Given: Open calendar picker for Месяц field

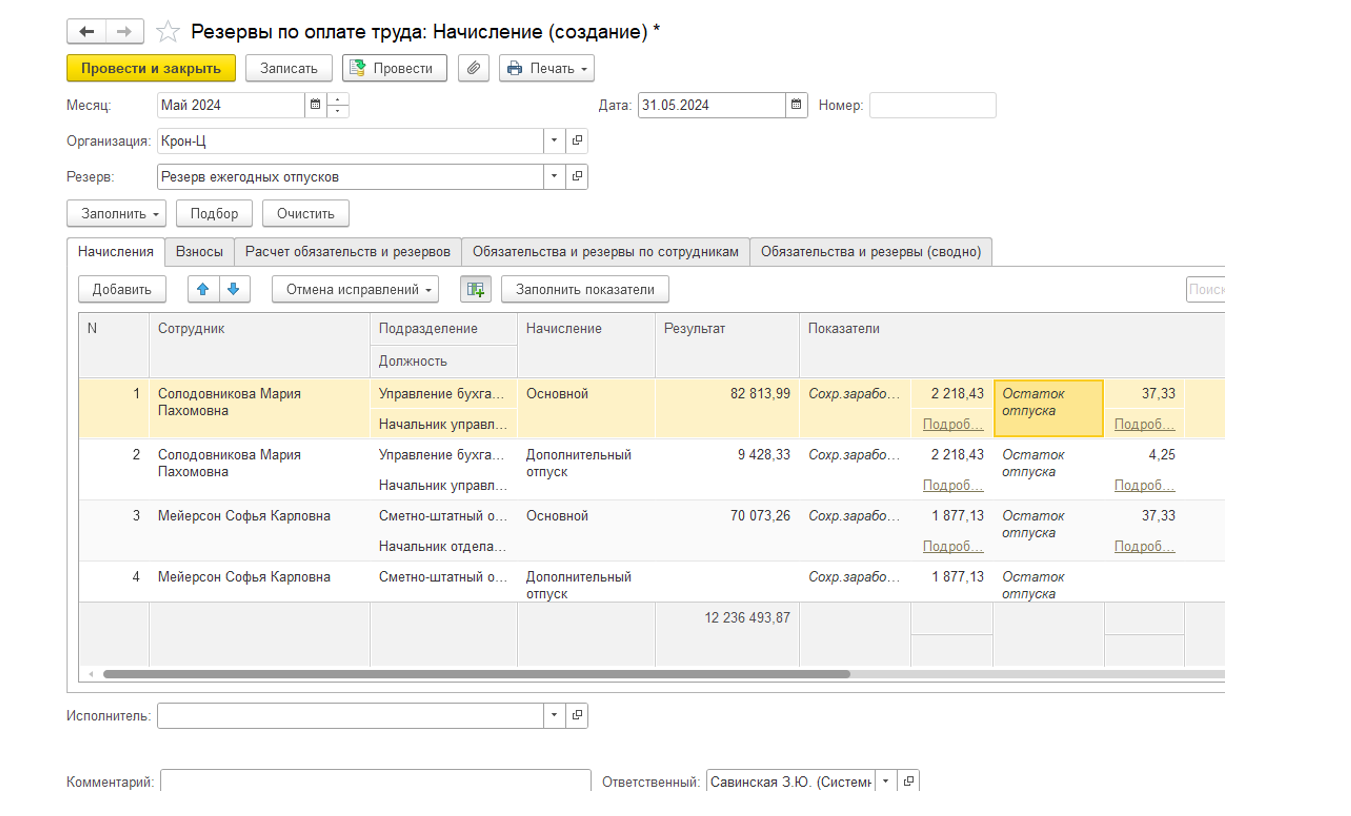Looking at the screenshot, I should (315, 105).
